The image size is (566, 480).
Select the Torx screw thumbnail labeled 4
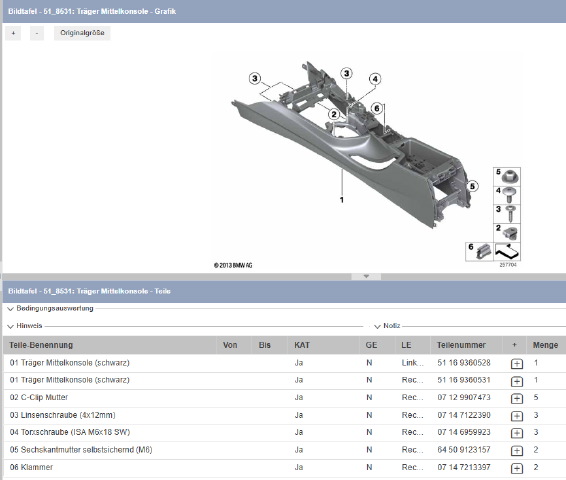[507, 195]
